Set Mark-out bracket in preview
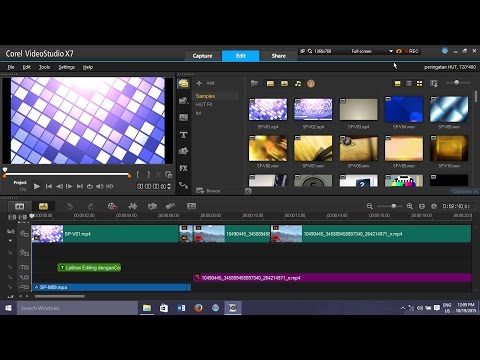The image size is (480, 360). pos(148,174)
